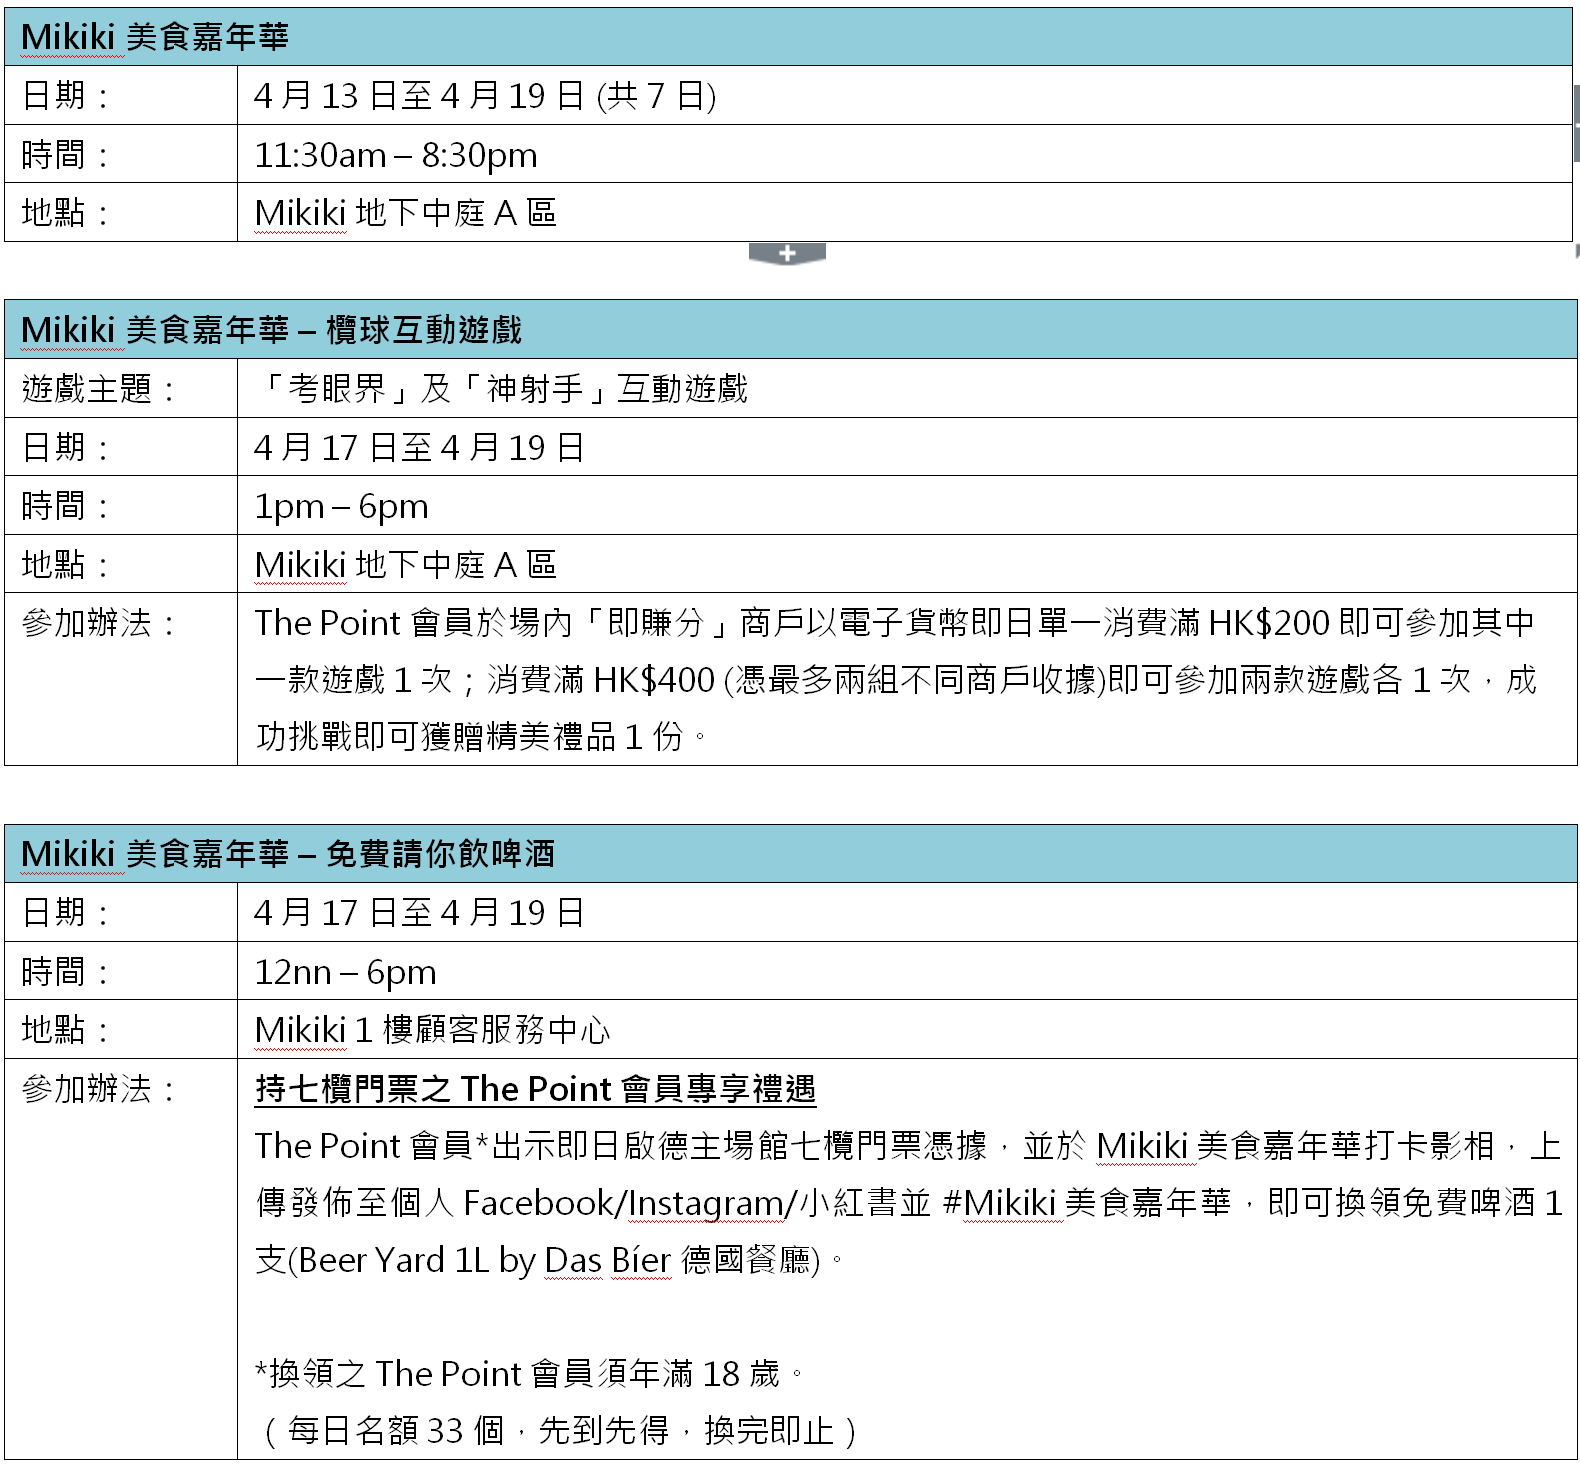Select the date cell "4月13日至4月19日 (共7日)"
The width and height of the screenshot is (1580, 1467).
pyautogui.click(x=484, y=96)
